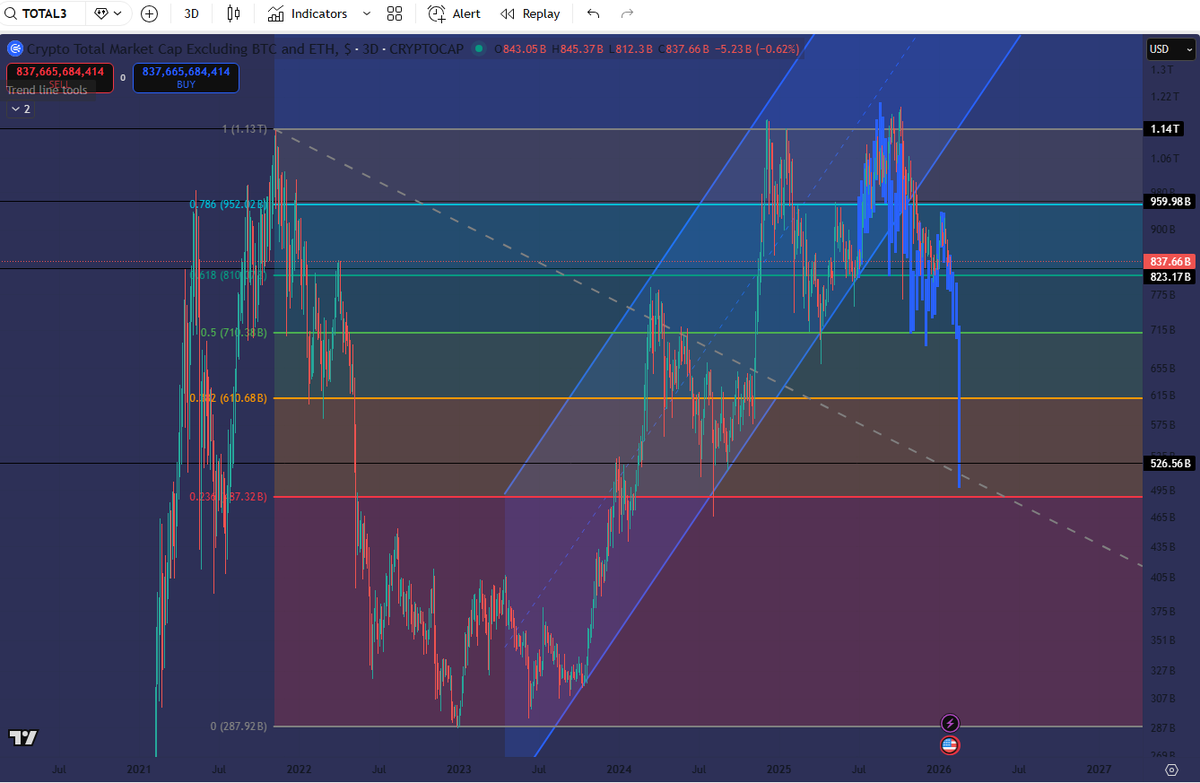Open the diamond plan dropdown
Viewport: 1200px width, 783px height.
107,14
